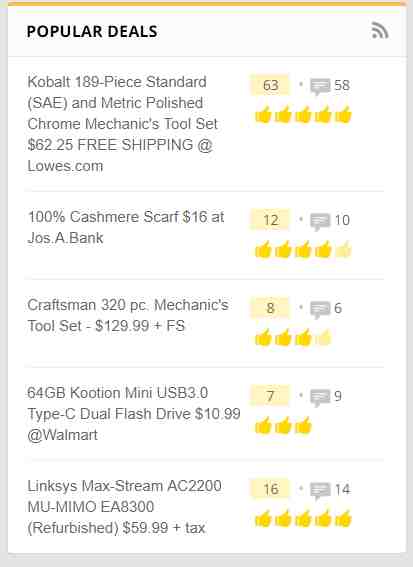This screenshot has height=567, width=413.
Task: Open 64GB Kootion Mini USB3.0 deal
Action: pos(134,414)
